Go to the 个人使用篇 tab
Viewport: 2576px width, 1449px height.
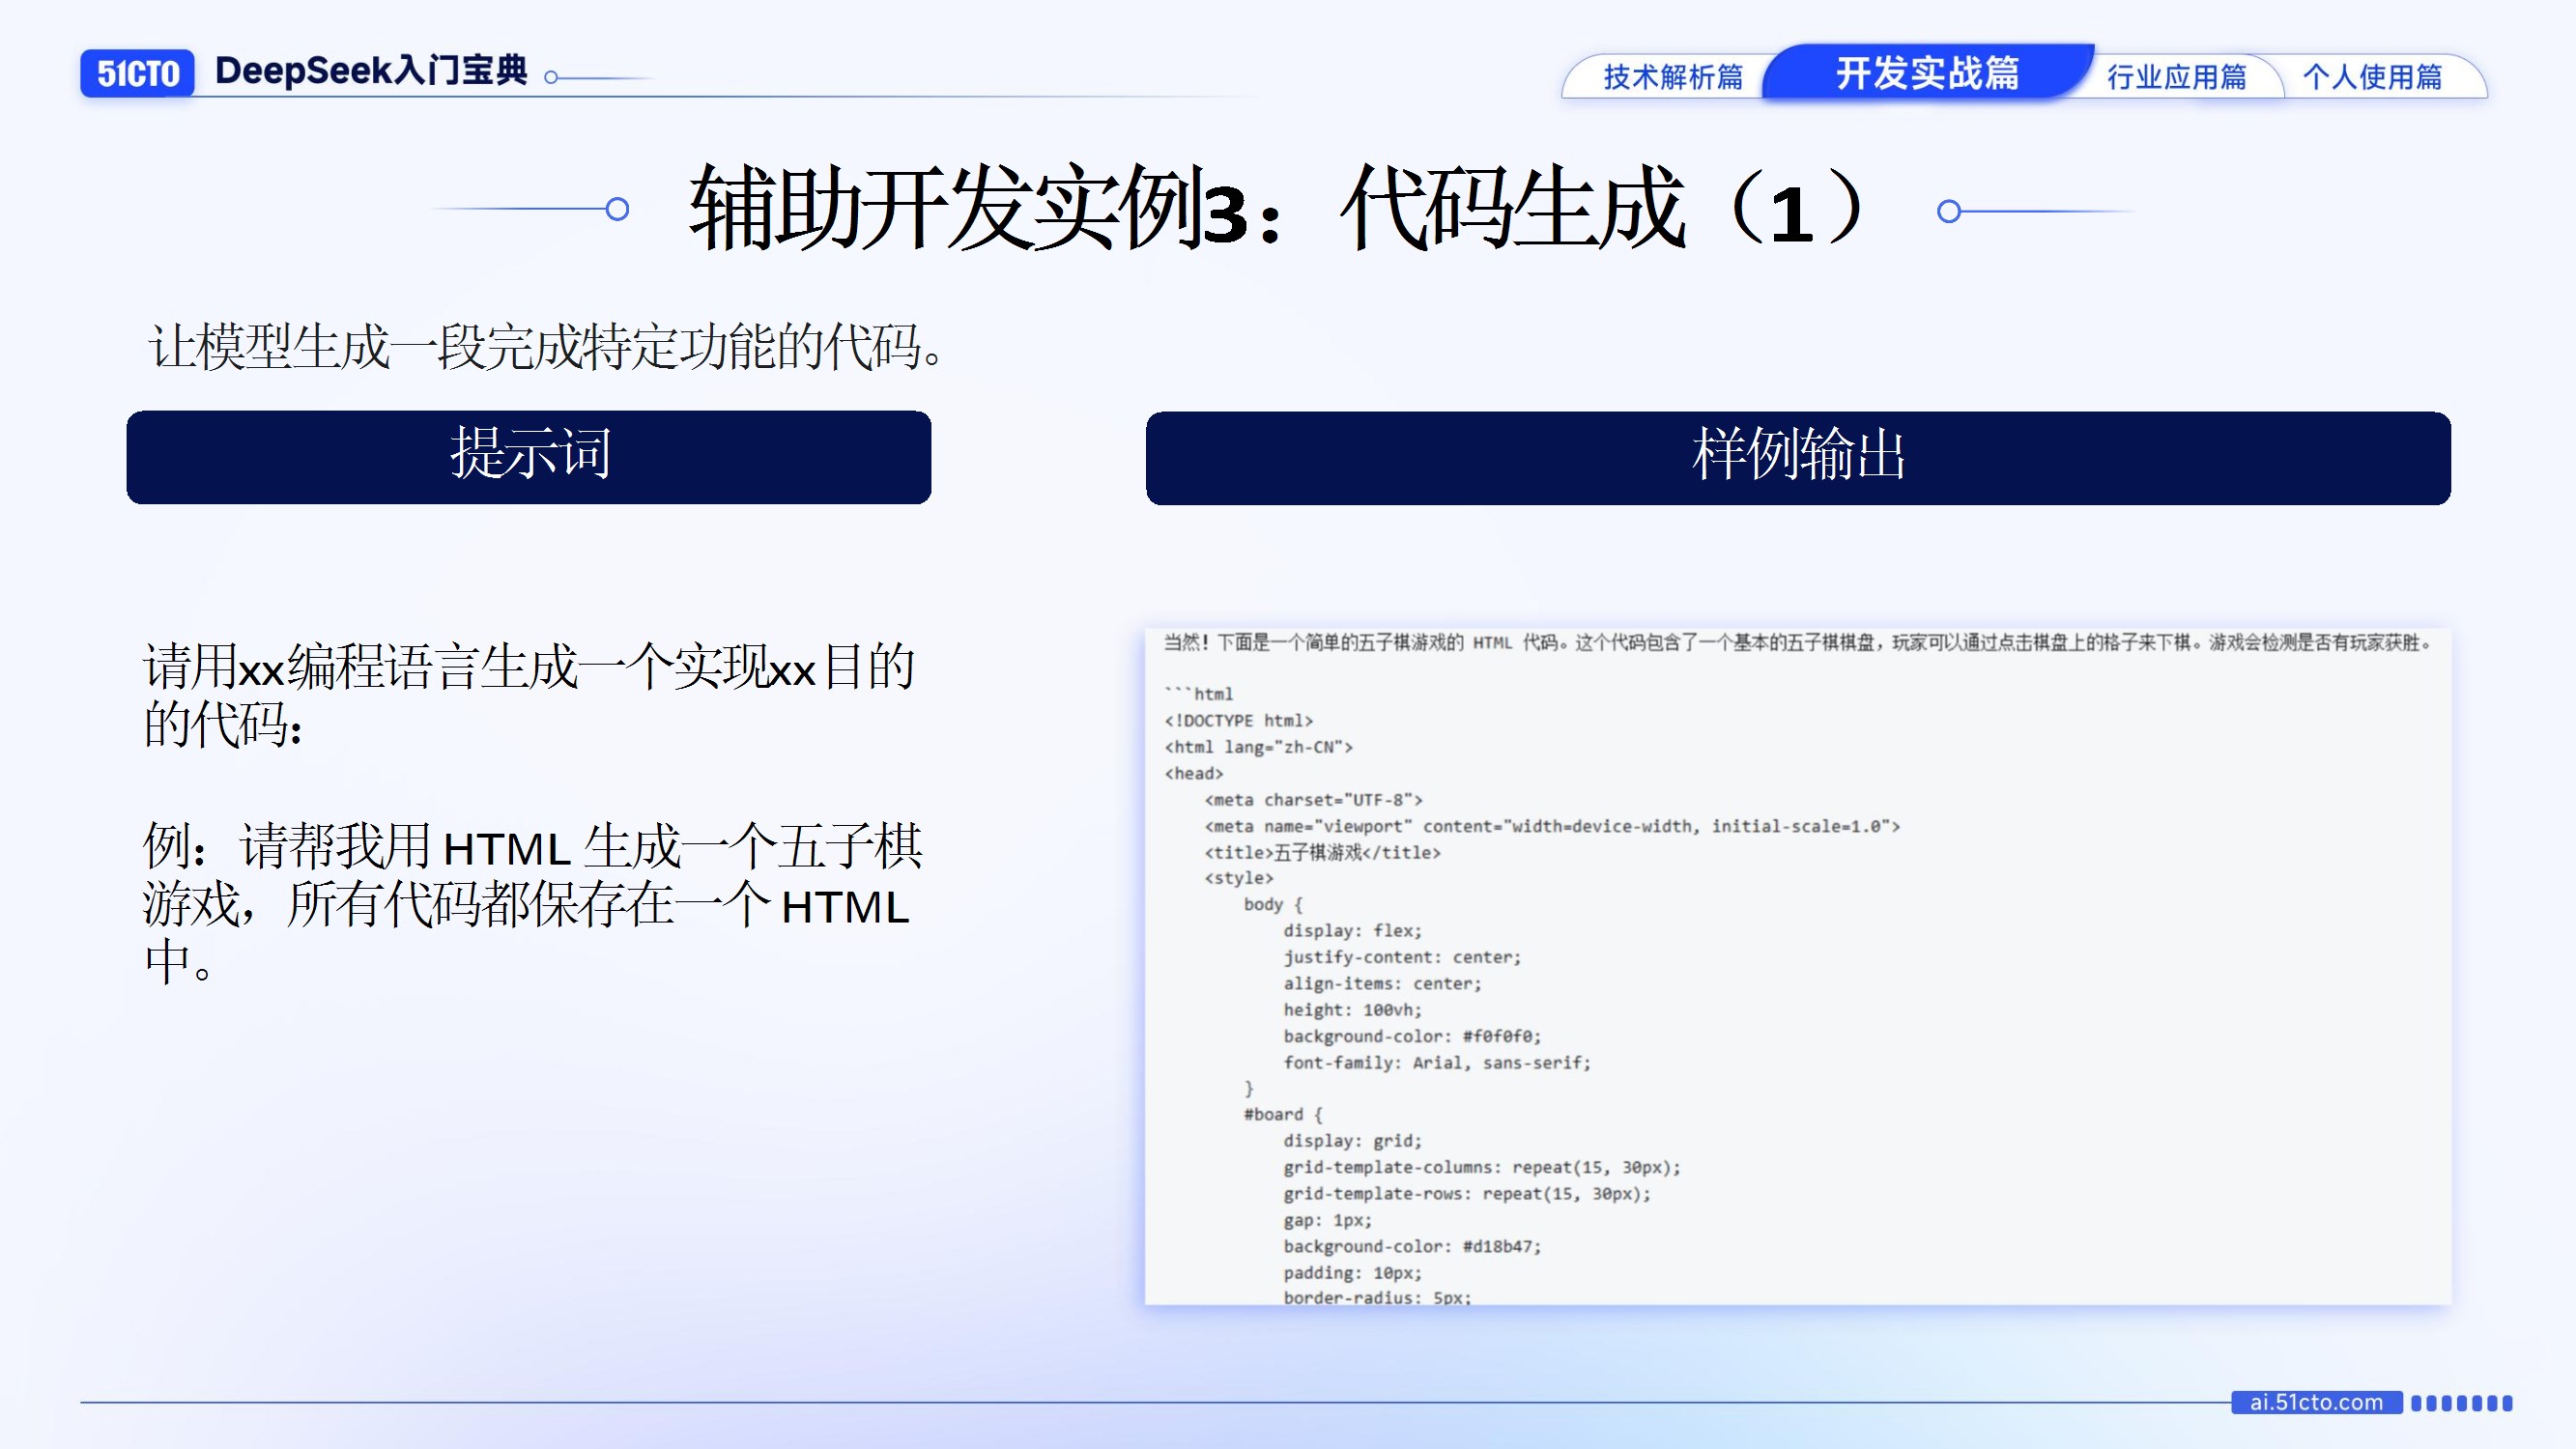tap(2372, 77)
